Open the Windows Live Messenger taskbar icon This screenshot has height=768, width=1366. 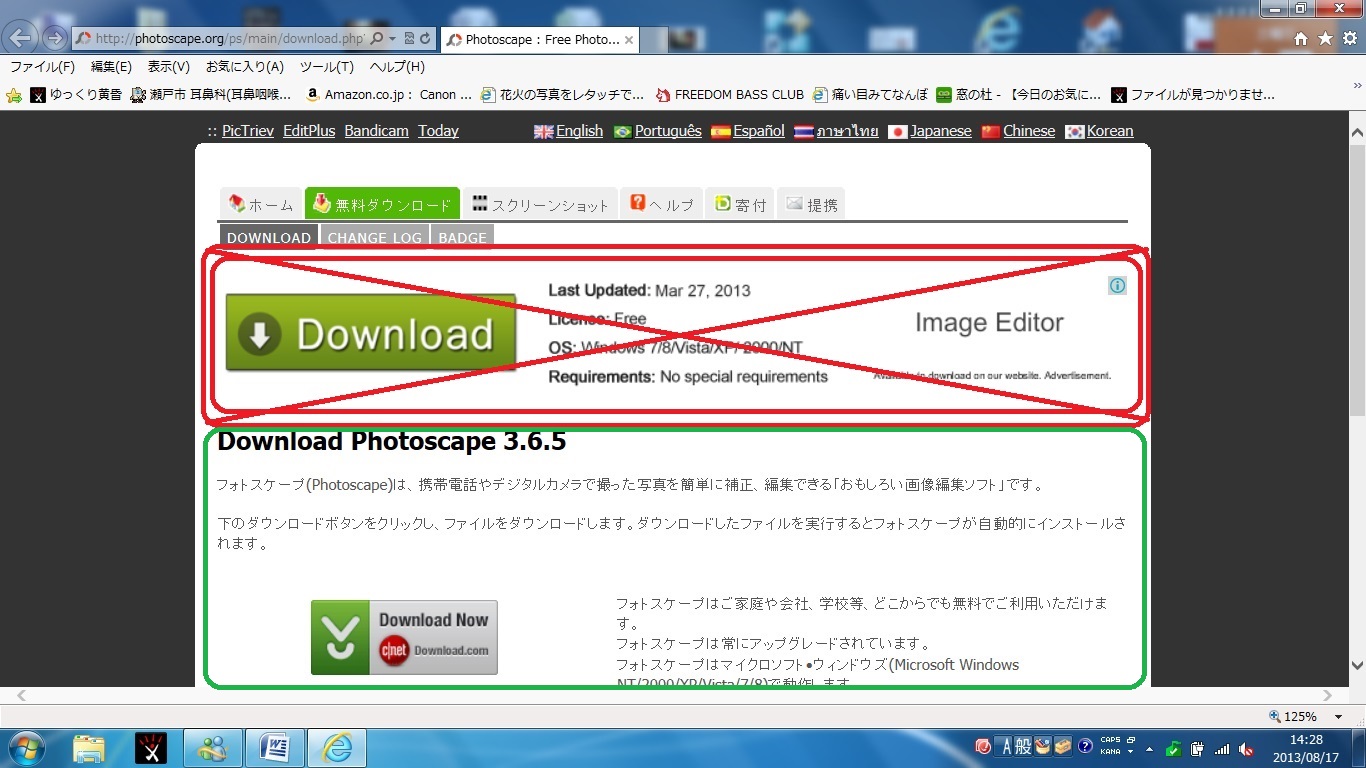pos(212,748)
